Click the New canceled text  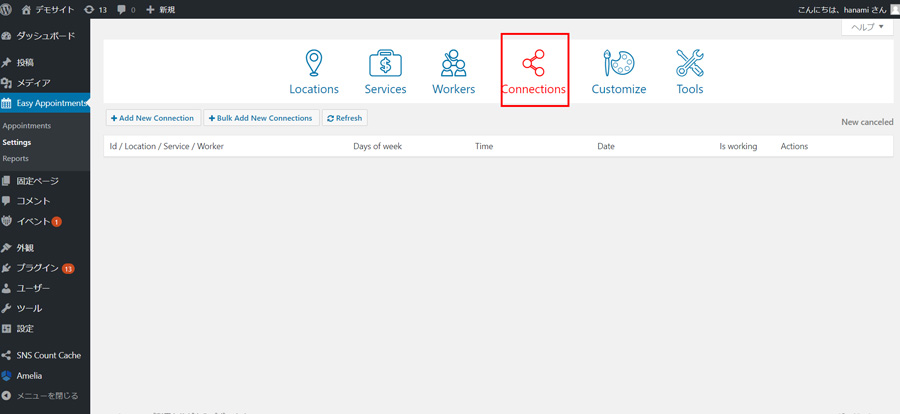(867, 122)
